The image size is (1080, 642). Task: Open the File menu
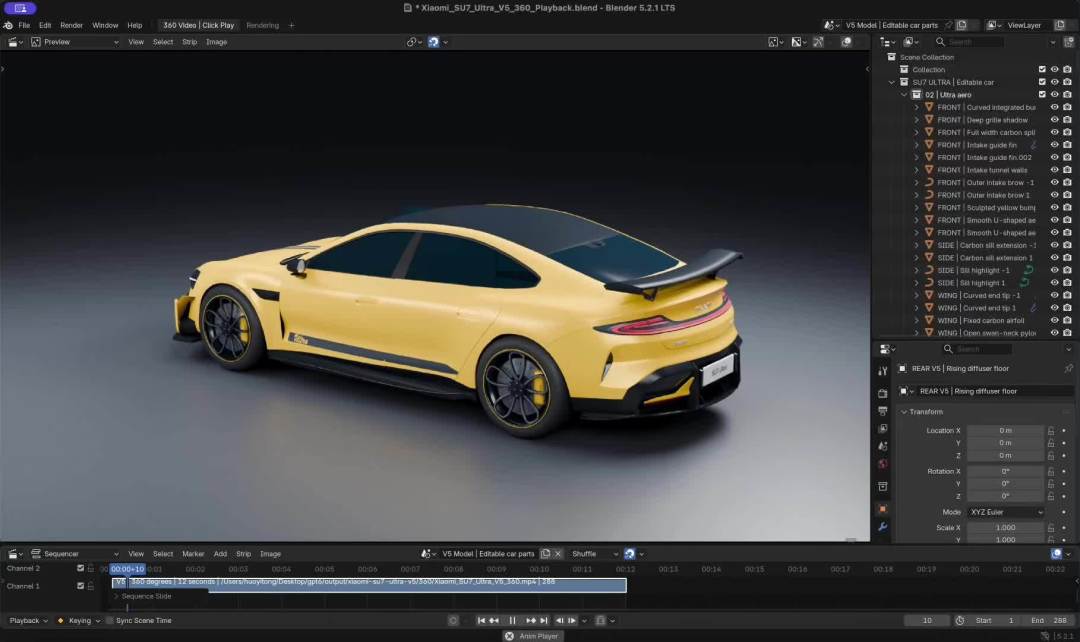tap(24, 25)
